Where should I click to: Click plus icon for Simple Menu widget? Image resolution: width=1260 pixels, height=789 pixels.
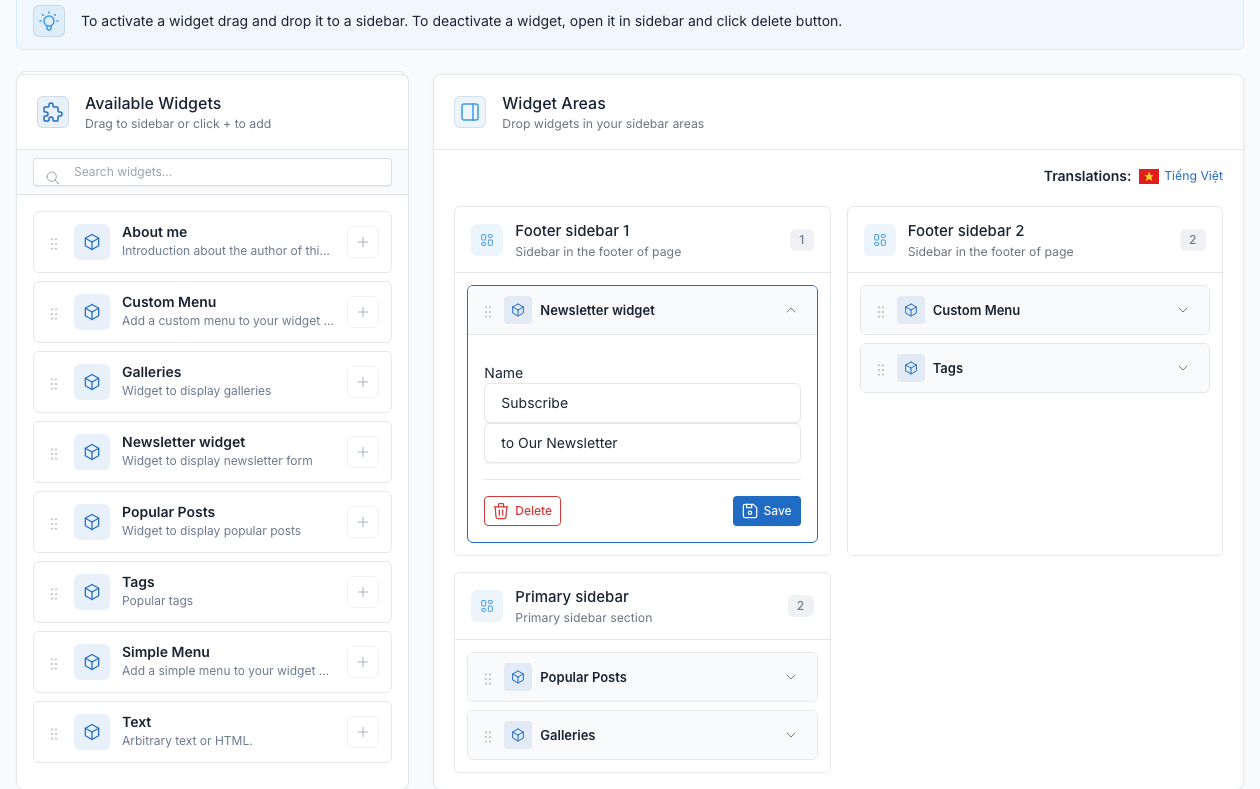(x=363, y=662)
